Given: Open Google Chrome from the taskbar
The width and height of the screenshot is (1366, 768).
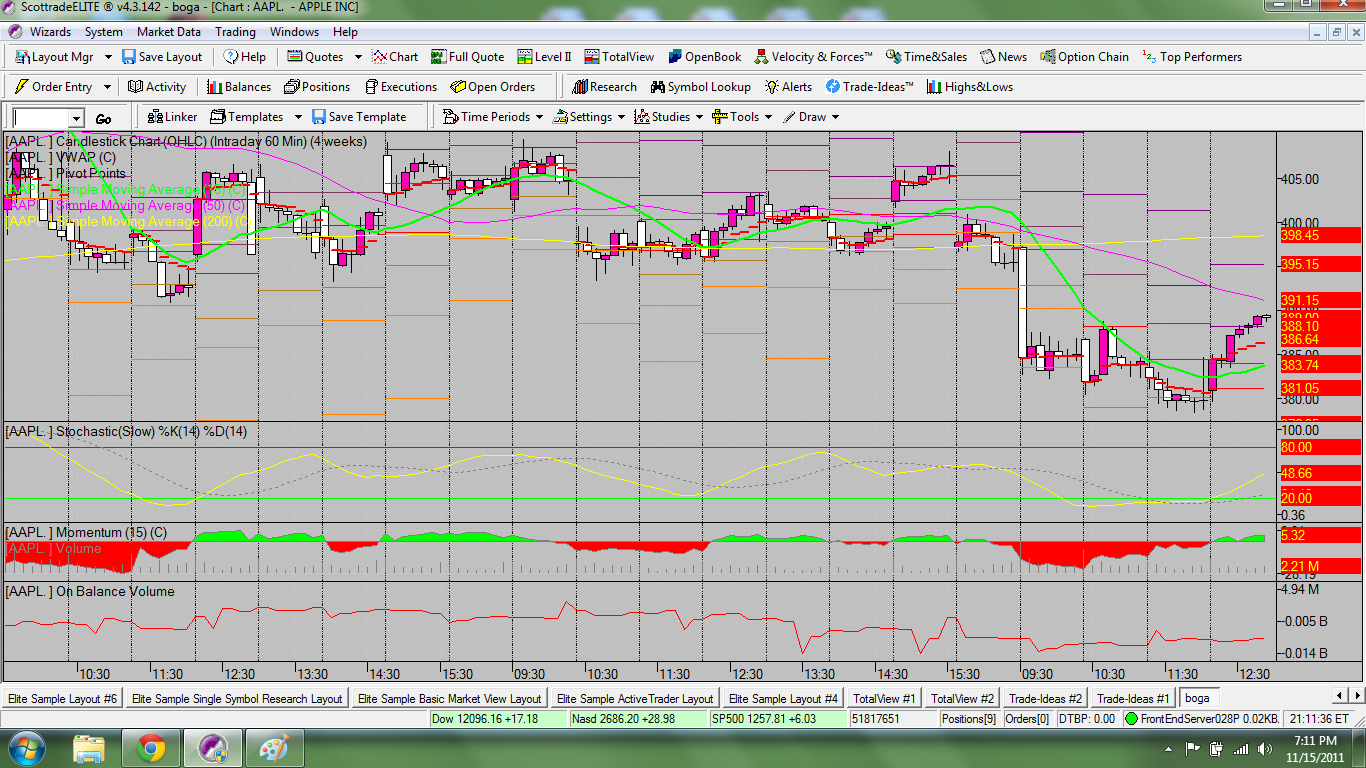Looking at the screenshot, I should 151,748.
